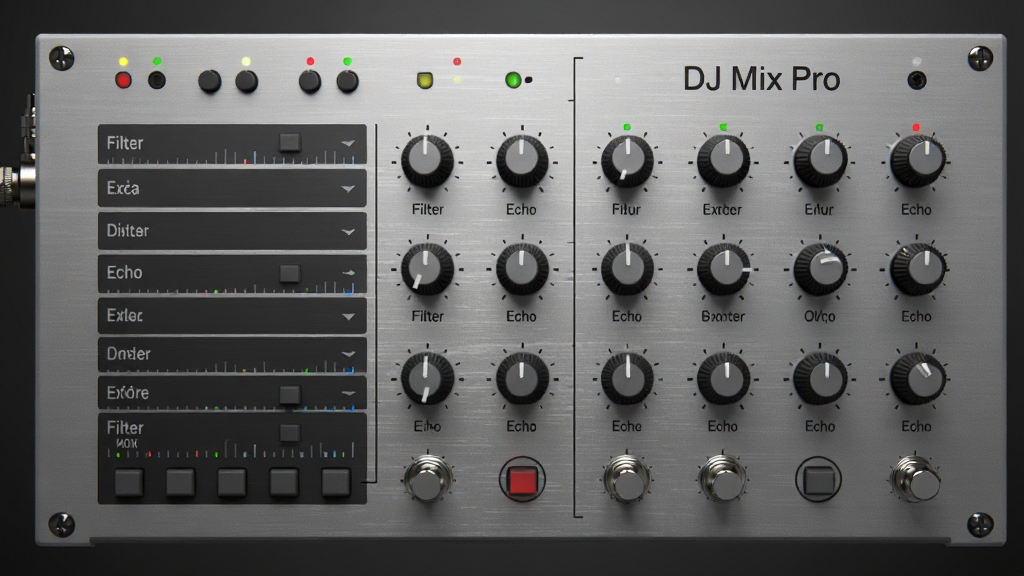1024x576 pixels.
Task: Hit the second of the five square pads
Action: (x=180, y=483)
